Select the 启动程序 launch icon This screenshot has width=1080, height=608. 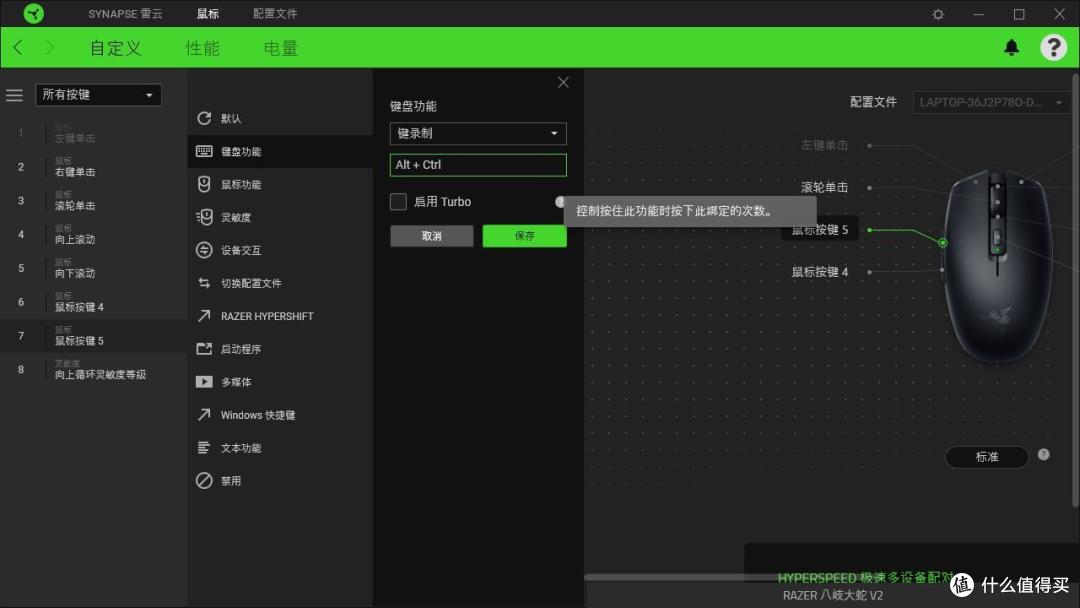coord(204,349)
